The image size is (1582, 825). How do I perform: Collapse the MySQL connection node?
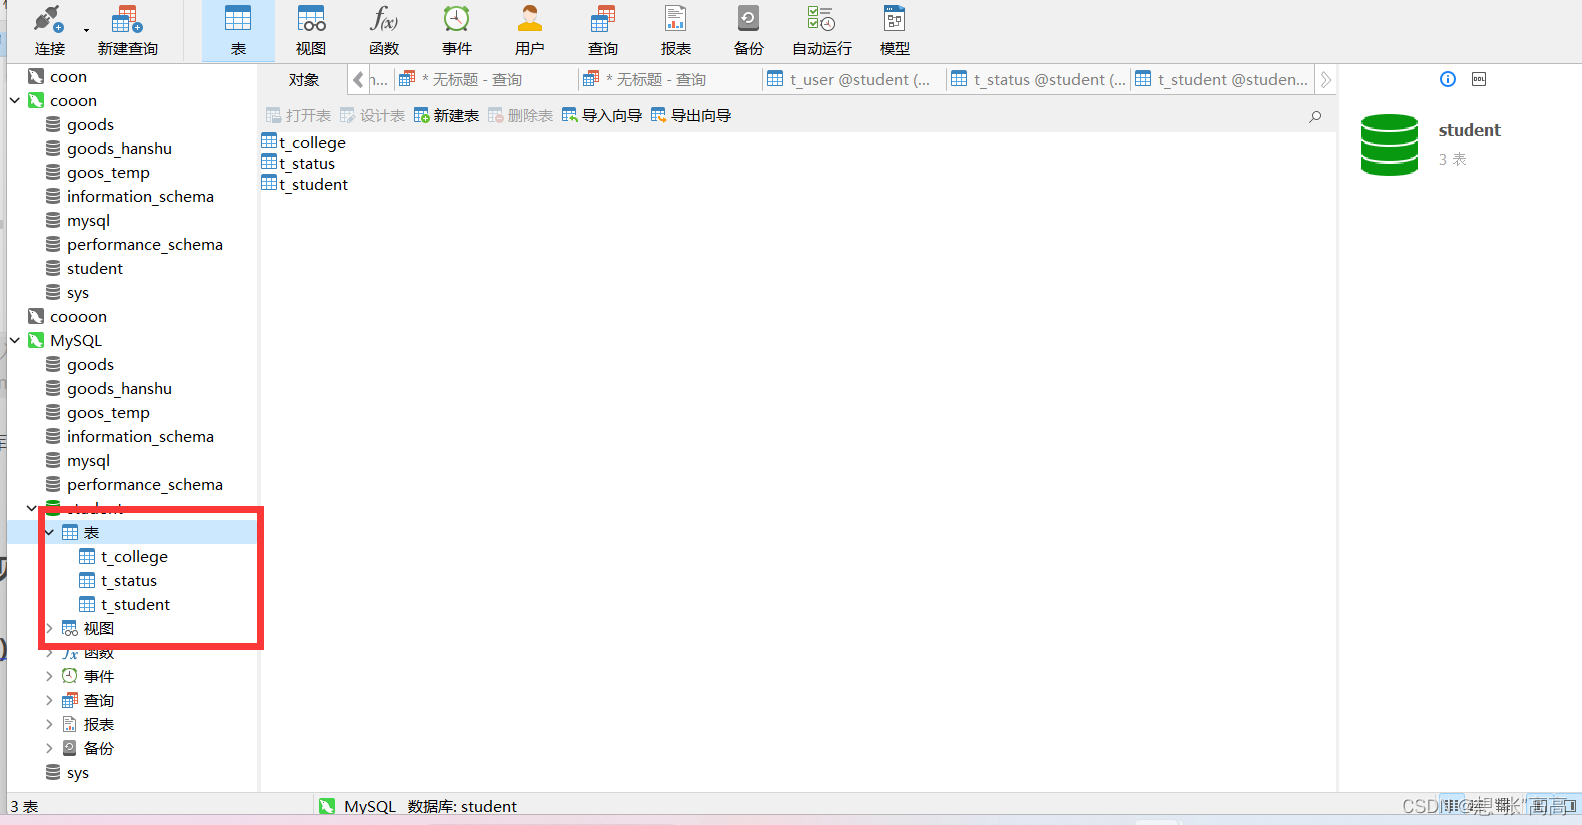click(15, 340)
